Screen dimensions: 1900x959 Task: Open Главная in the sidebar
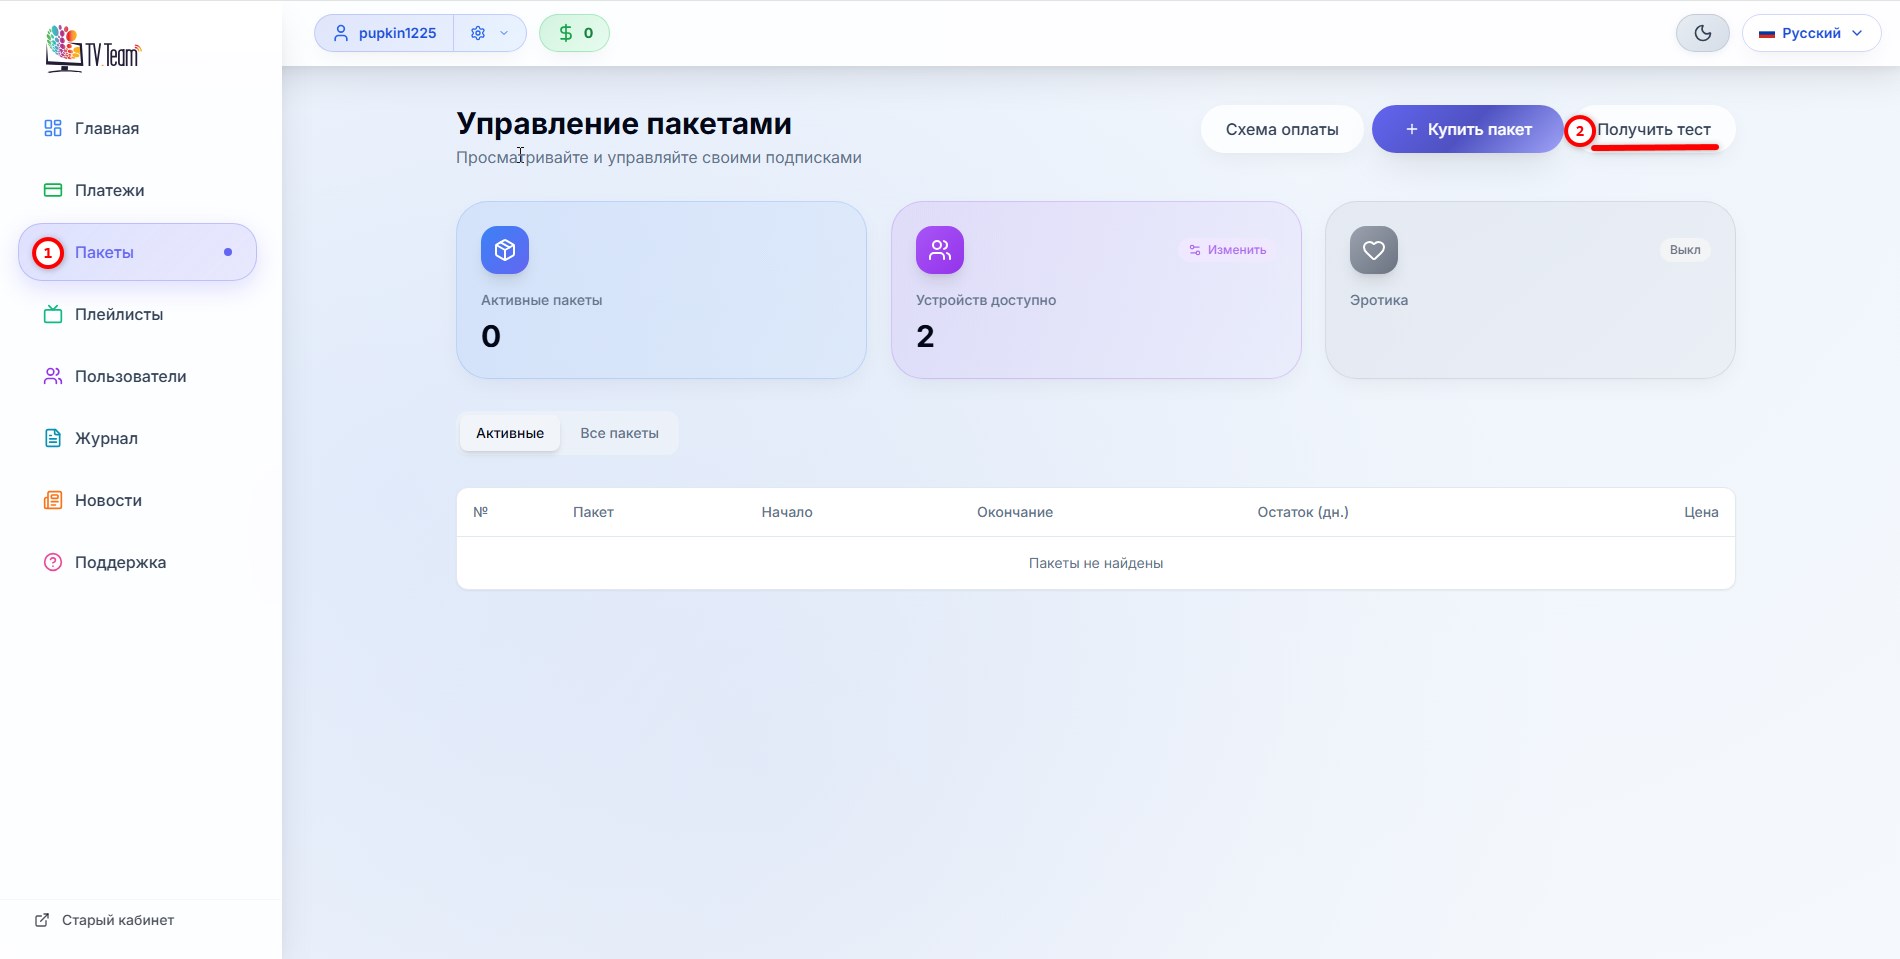point(106,128)
